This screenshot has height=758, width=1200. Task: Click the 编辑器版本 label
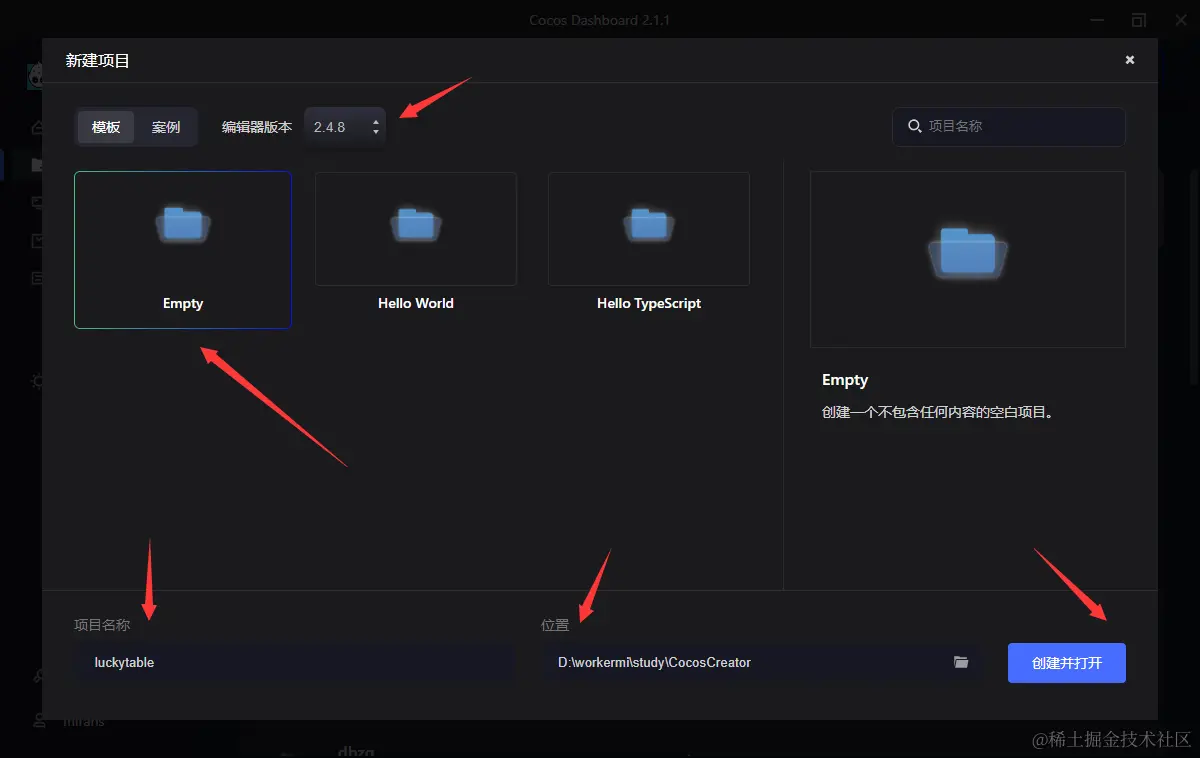pyautogui.click(x=257, y=127)
